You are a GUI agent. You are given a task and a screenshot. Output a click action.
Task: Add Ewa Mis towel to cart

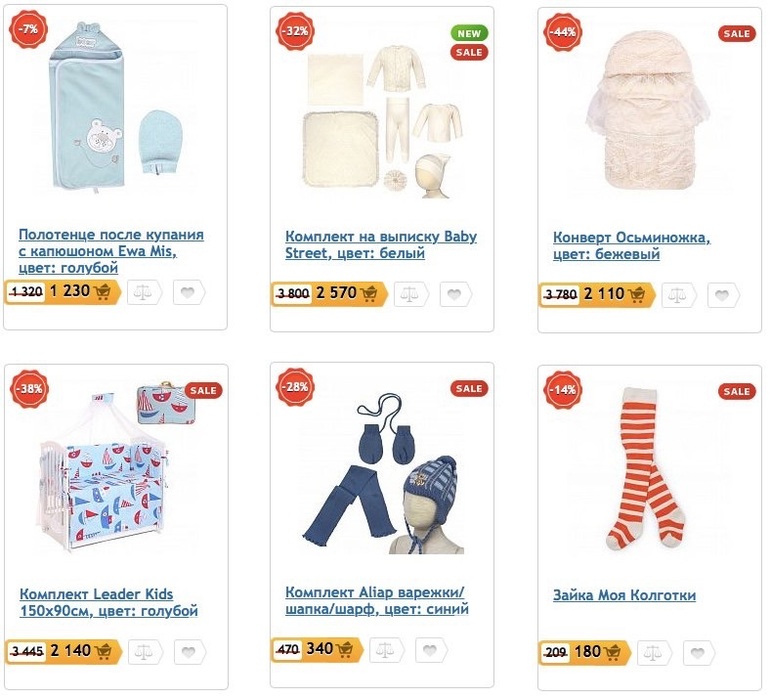click(106, 292)
